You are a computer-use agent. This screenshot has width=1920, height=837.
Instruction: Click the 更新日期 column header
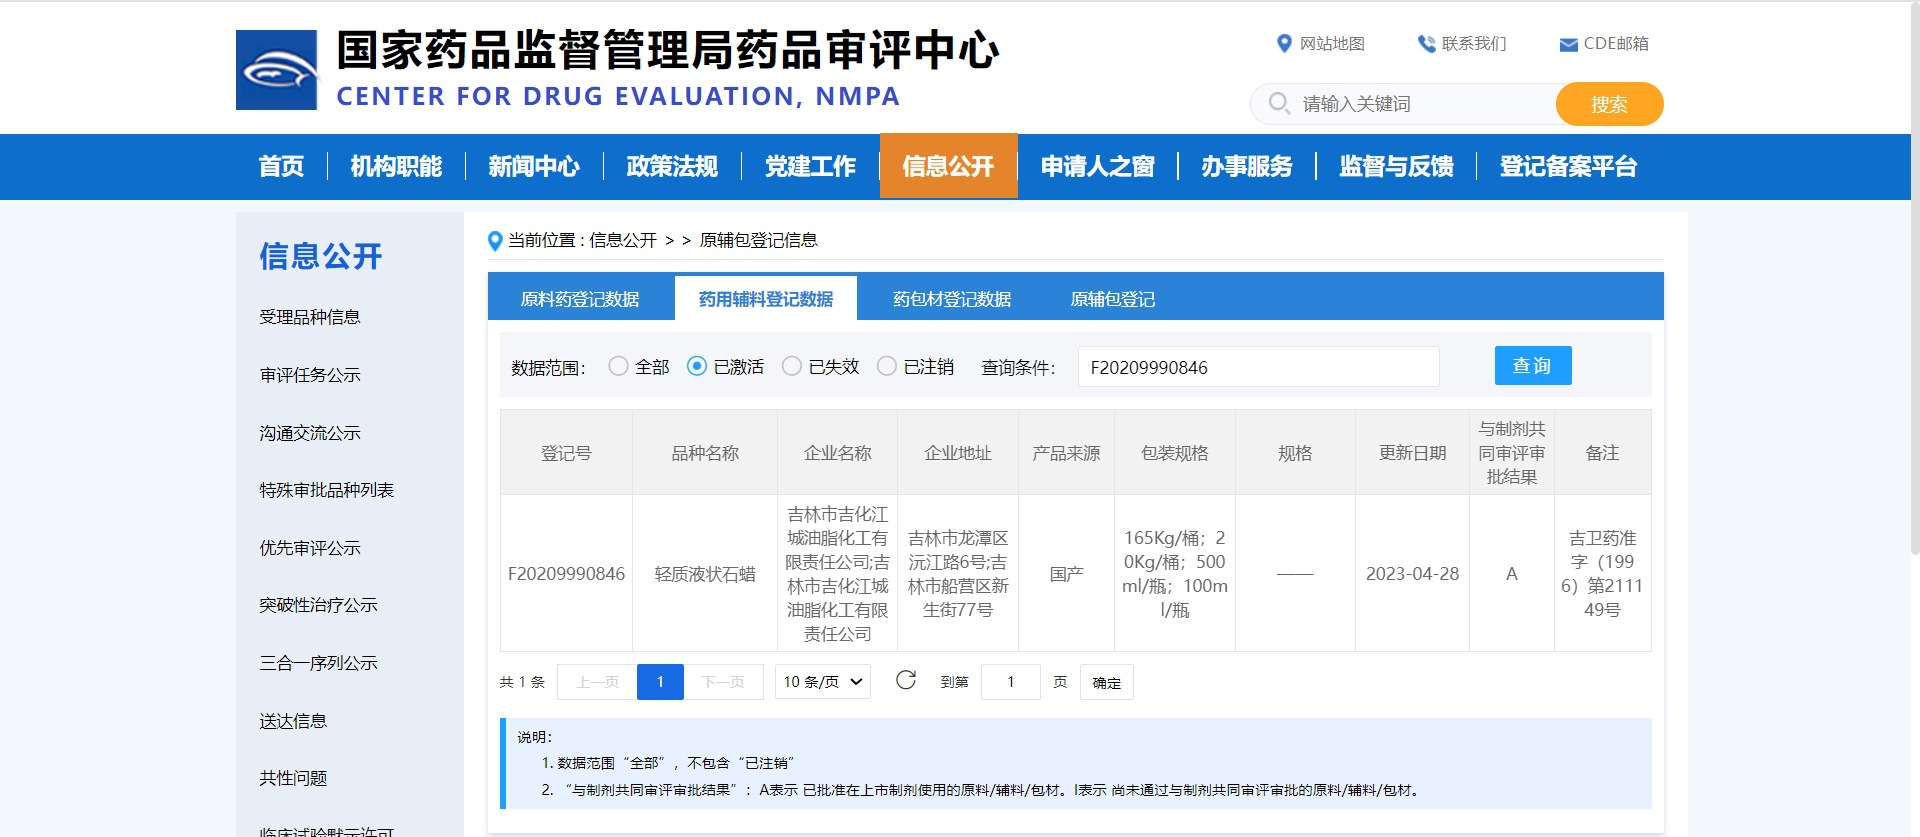(1412, 453)
